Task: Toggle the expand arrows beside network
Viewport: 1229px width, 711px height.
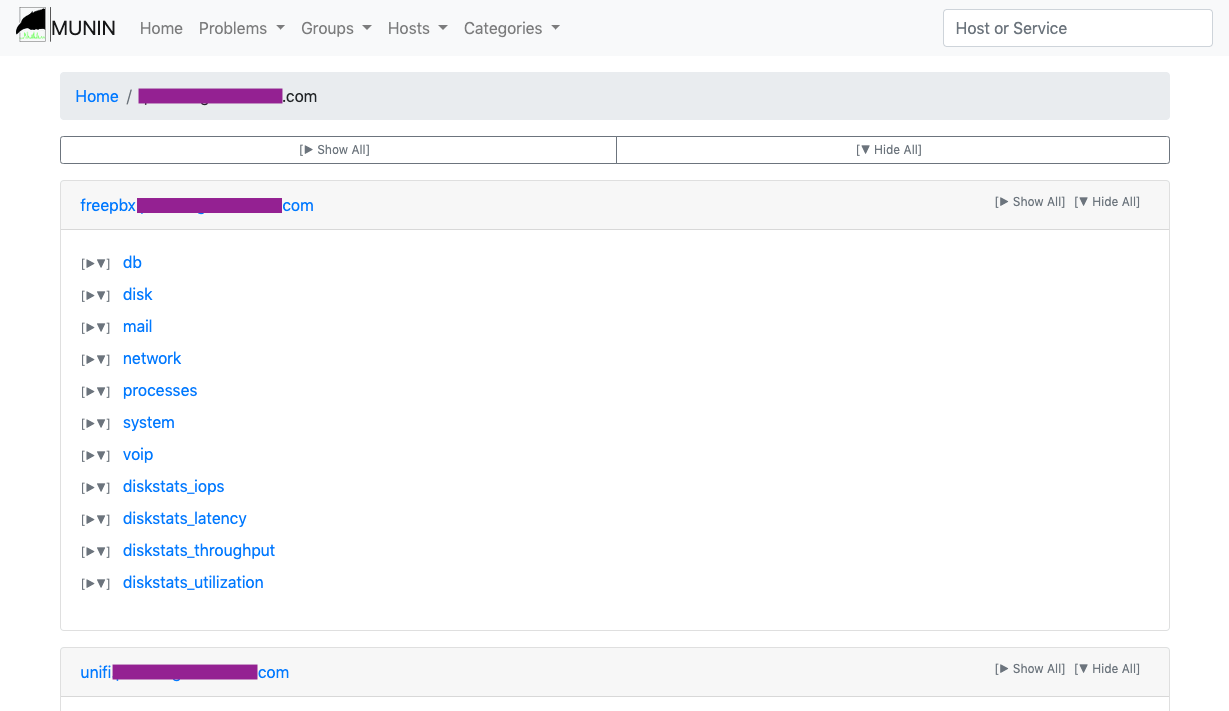Action: pyautogui.click(x=96, y=360)
